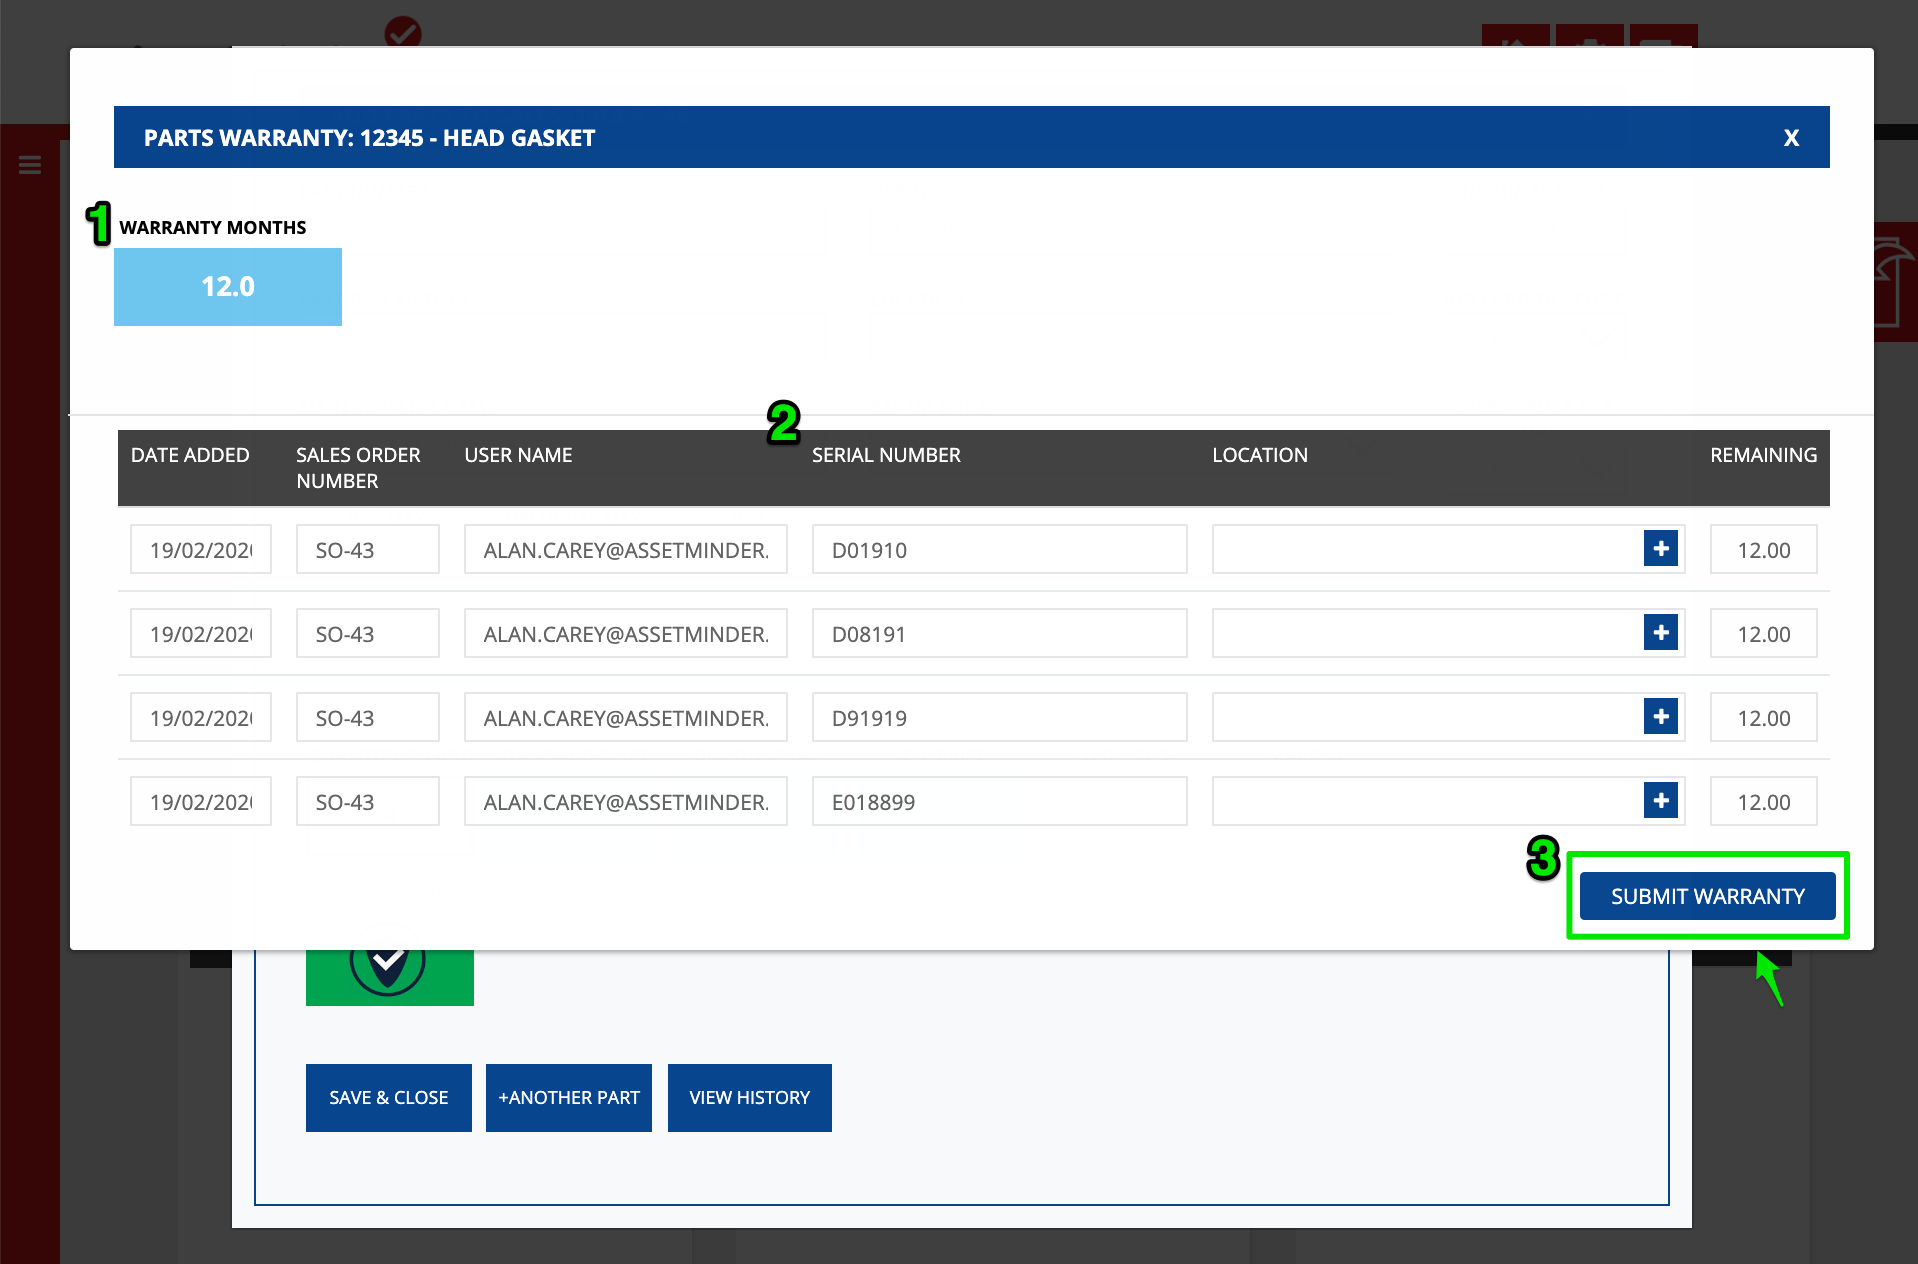This screenshot has width=1918, height=1264.
Task: Submit the warranty
Action: click(1708, 896)
